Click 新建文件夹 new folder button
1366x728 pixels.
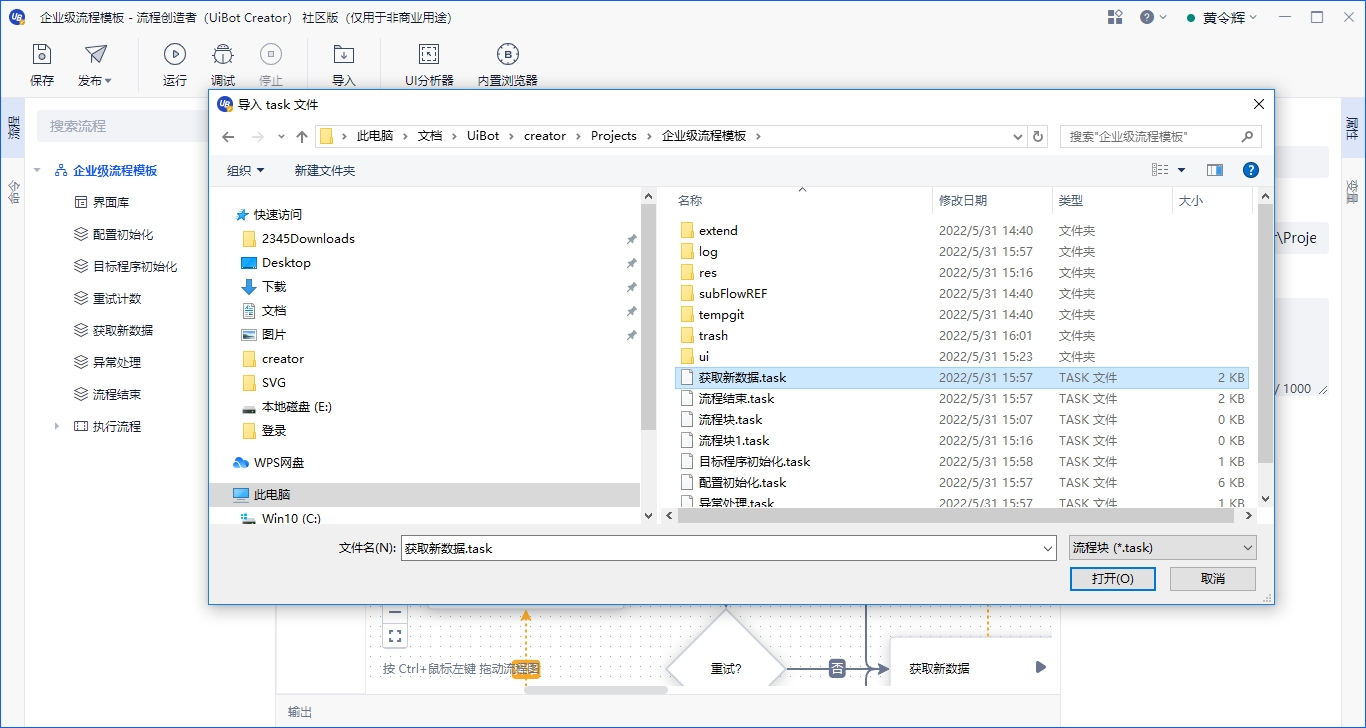click(x=325, y=170)
